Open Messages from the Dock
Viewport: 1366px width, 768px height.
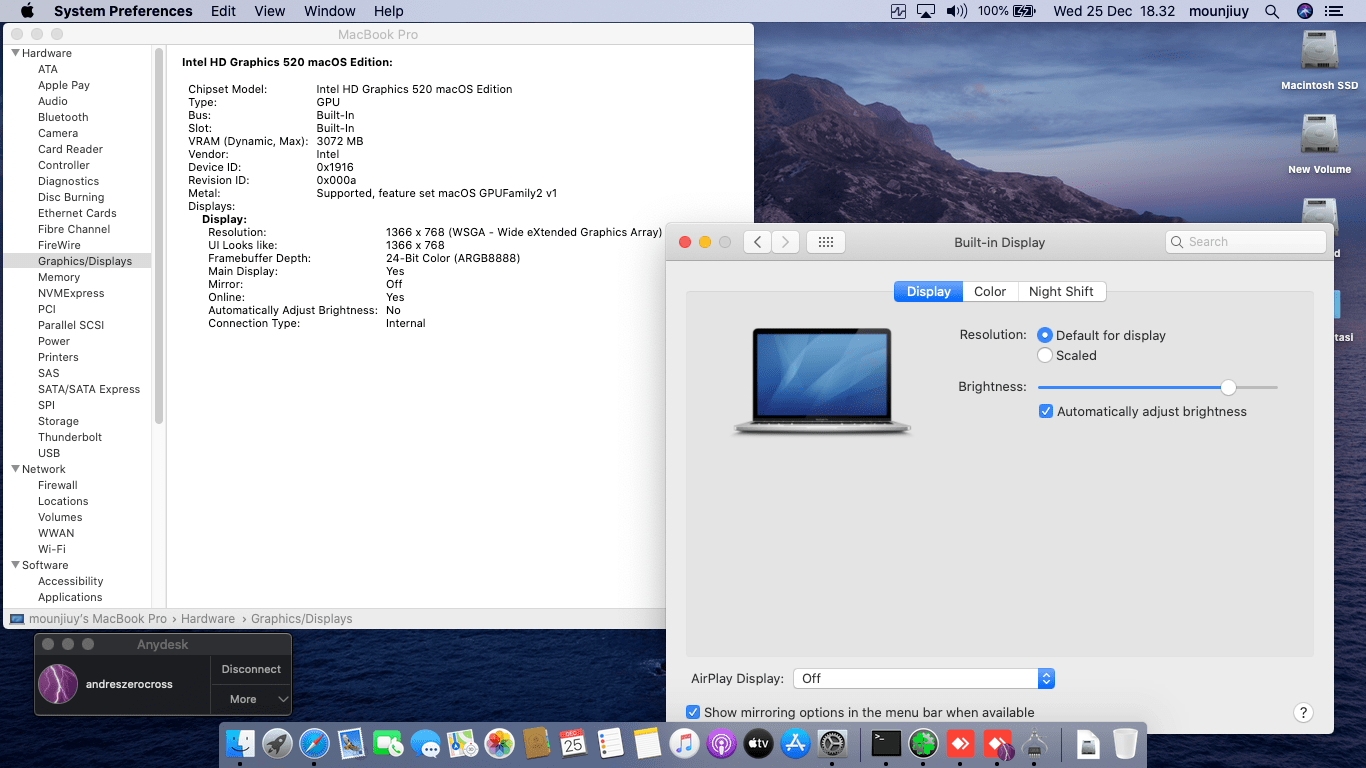[x=425, y=743]
